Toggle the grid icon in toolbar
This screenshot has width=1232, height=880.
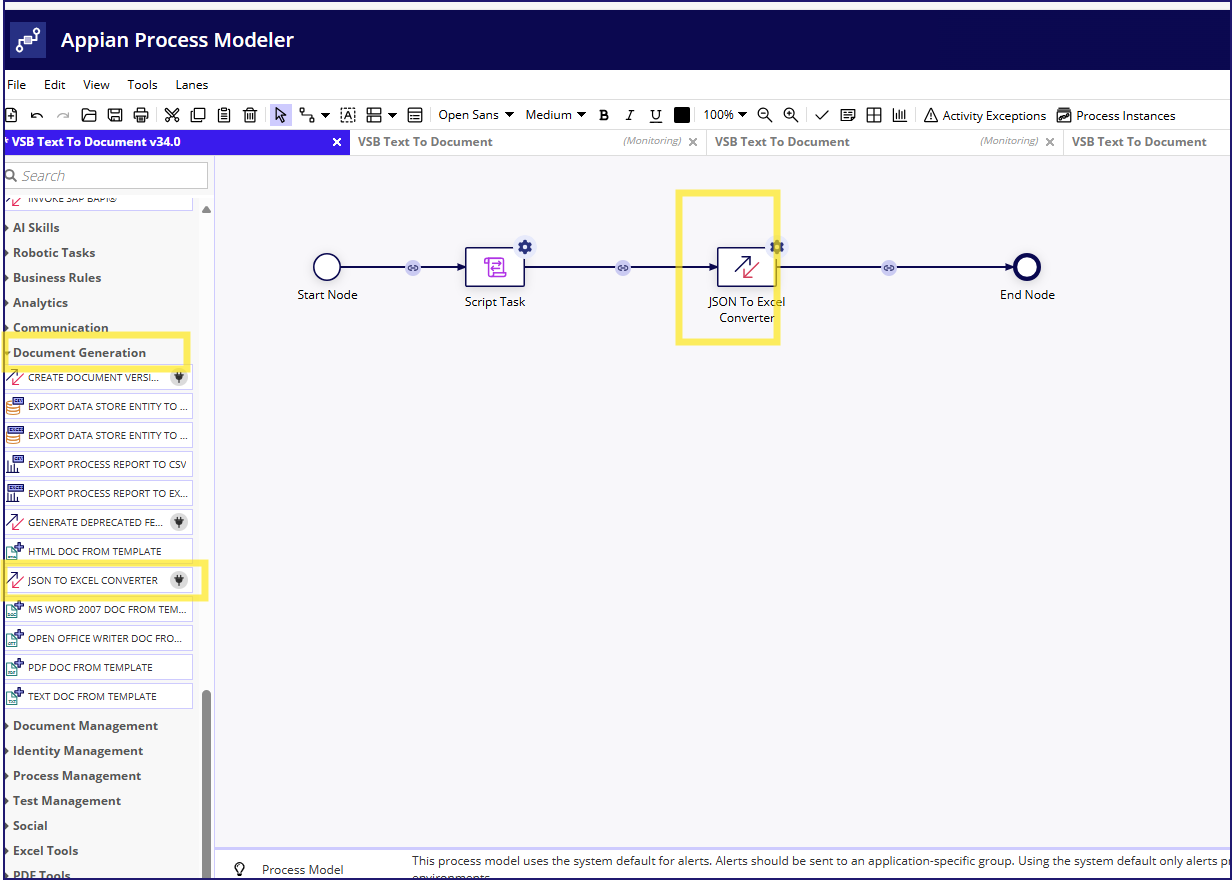click(874, 115)
